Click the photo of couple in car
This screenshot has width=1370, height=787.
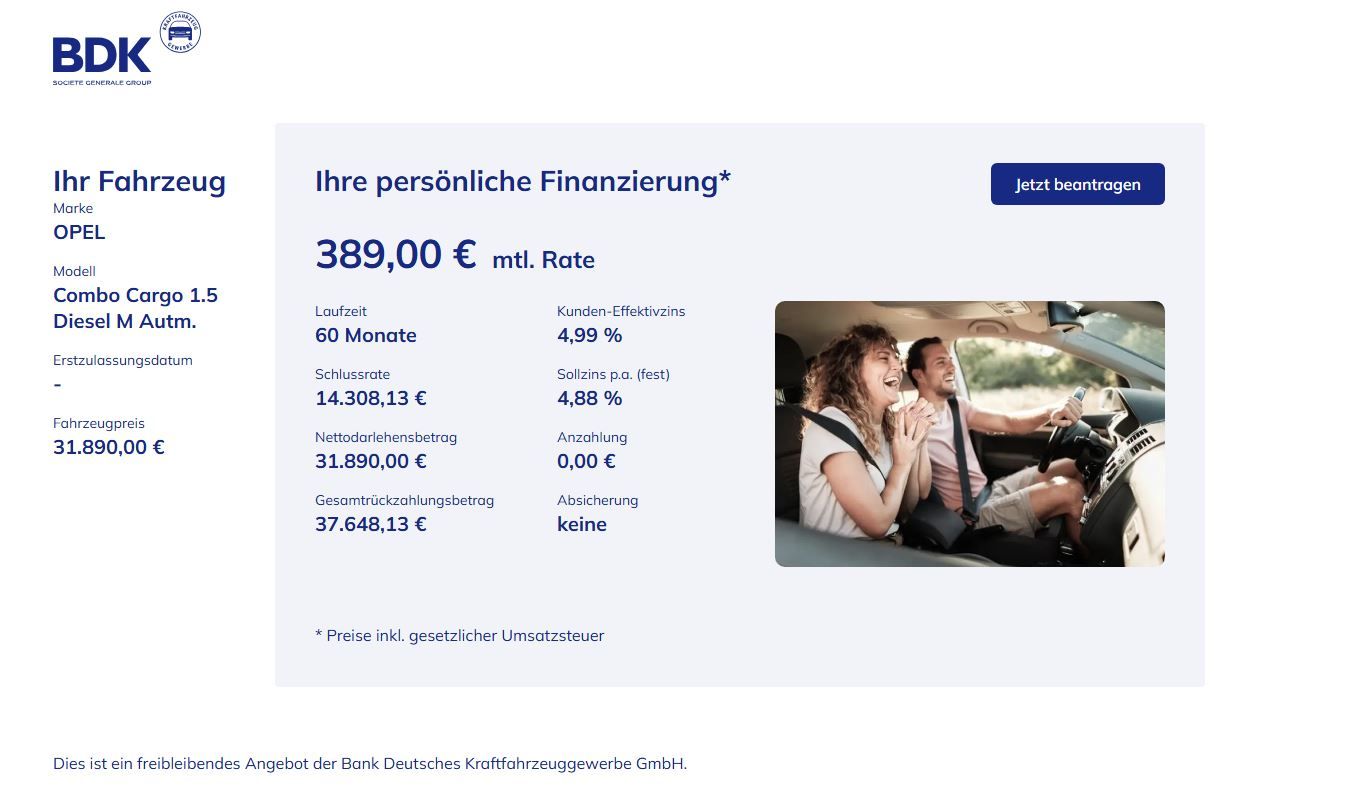pyautogui.click(x=969, y=434)
